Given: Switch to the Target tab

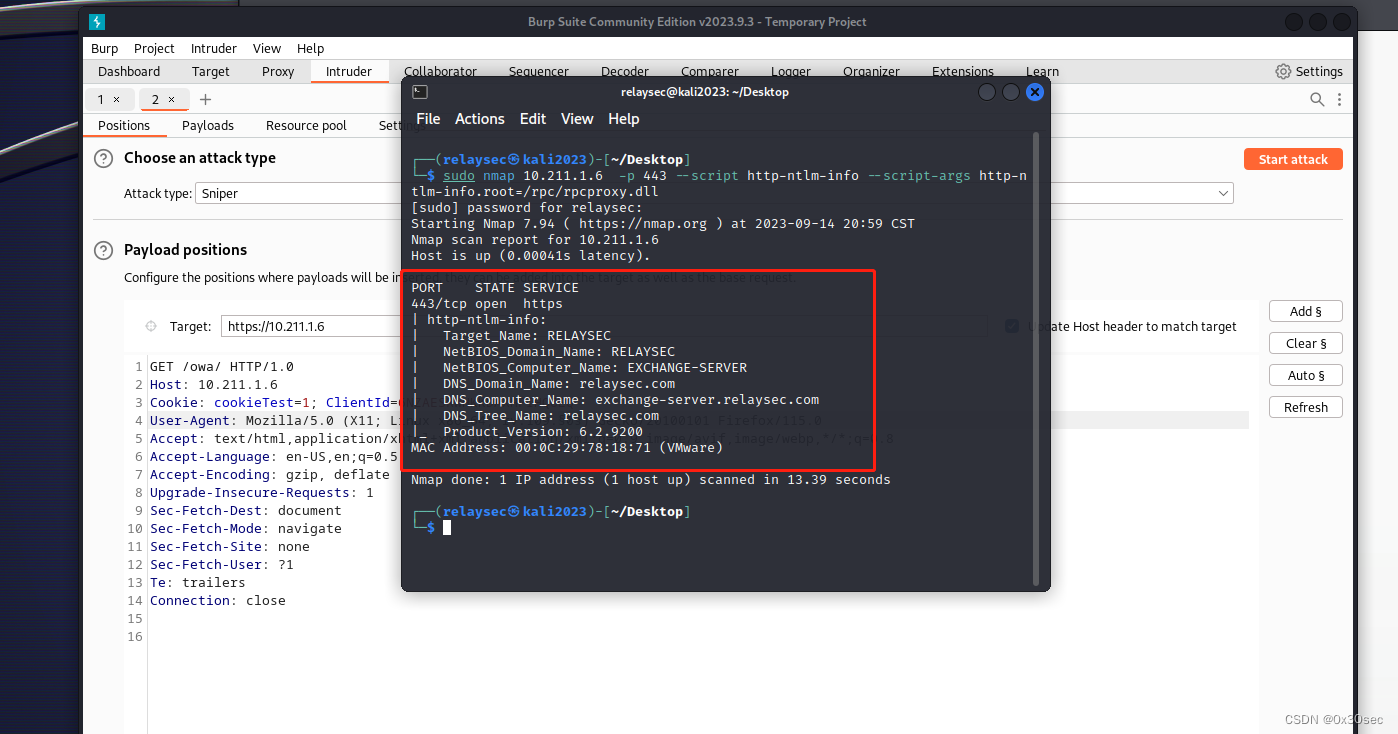Looking at the screenshot, I should point(211,71).
